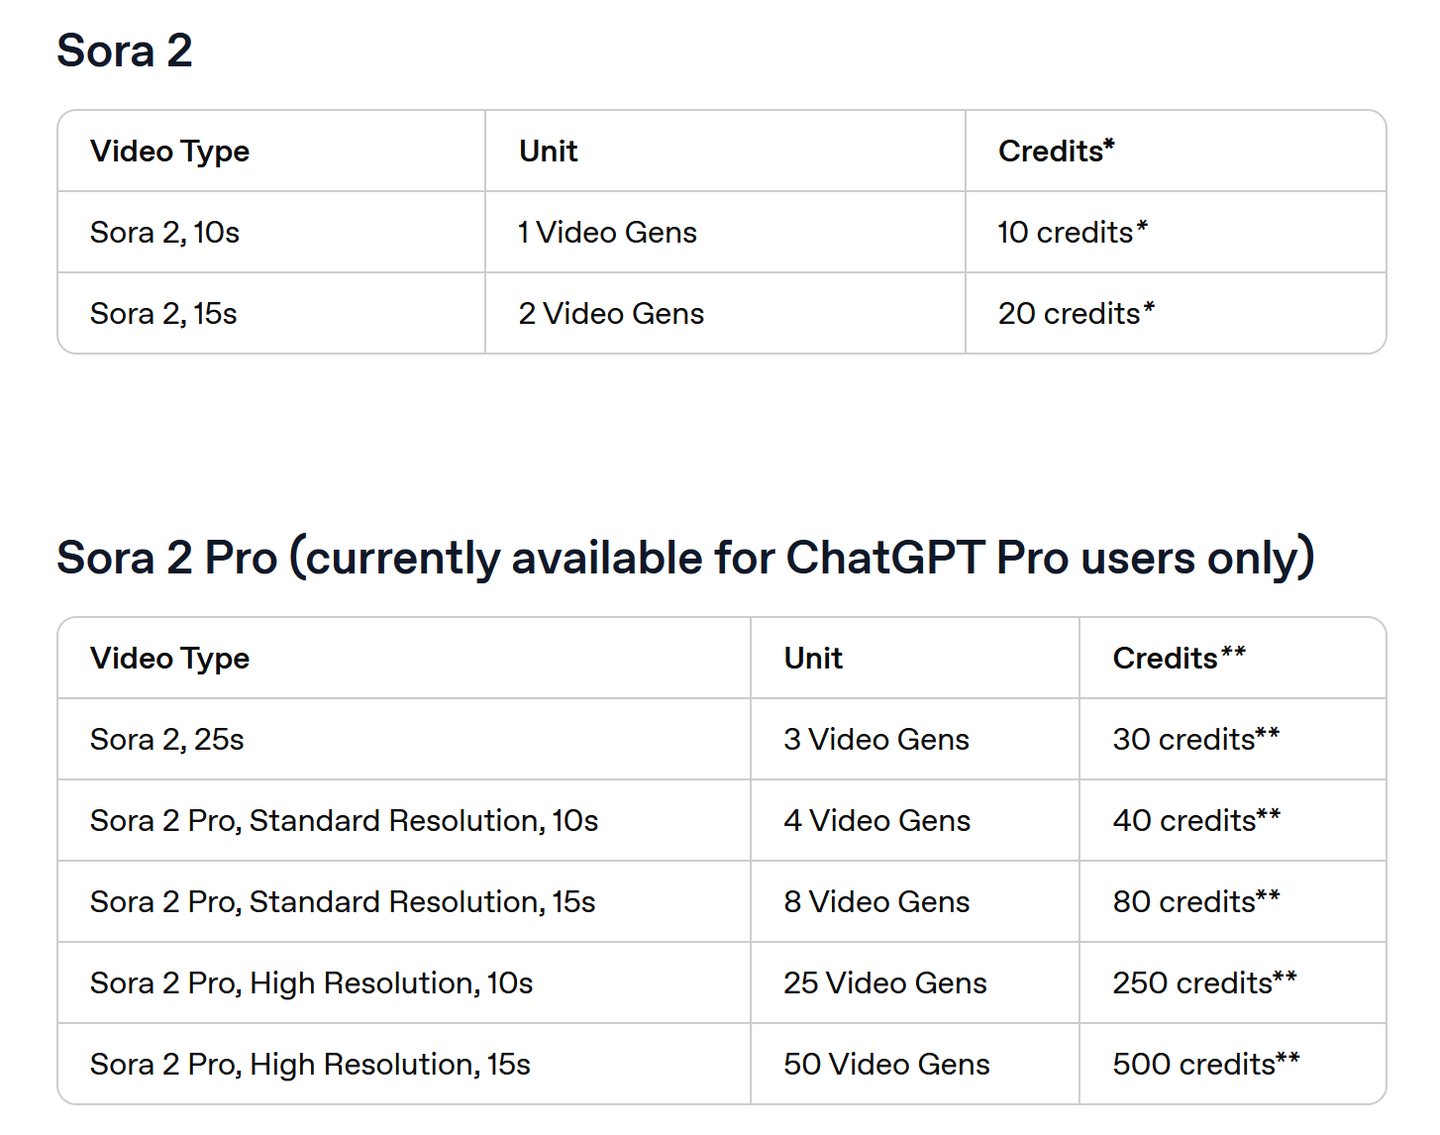
Task: Click the "Sora 2" section heading
Action: [x=124, y=51]
